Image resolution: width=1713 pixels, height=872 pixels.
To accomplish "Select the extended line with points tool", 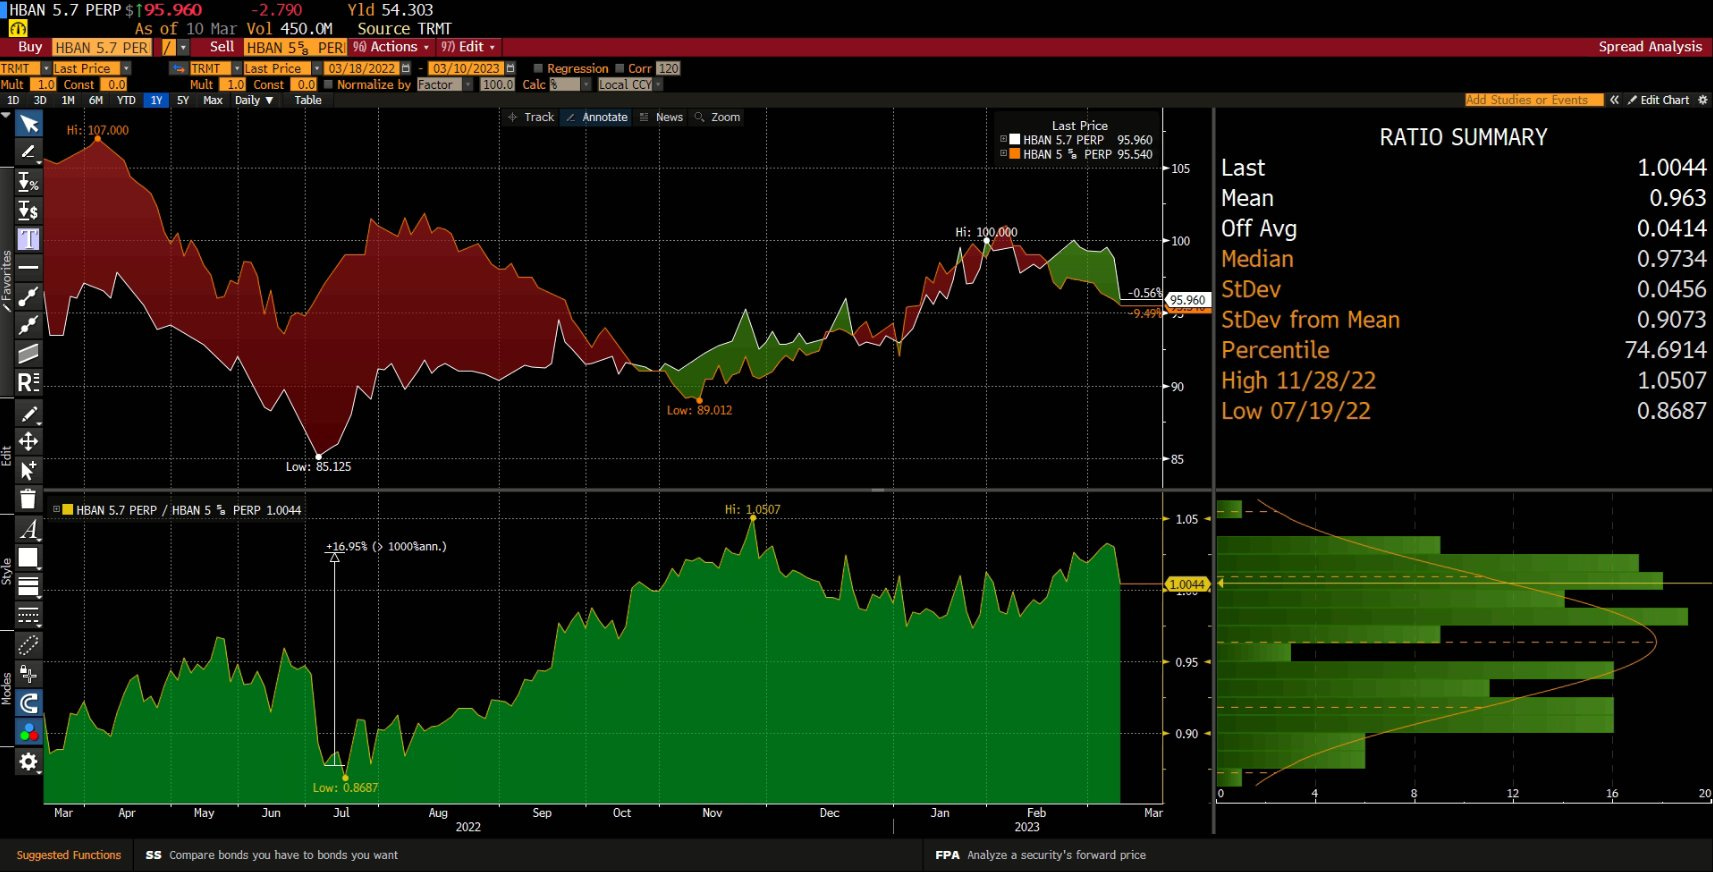I will tap(28, 324).
